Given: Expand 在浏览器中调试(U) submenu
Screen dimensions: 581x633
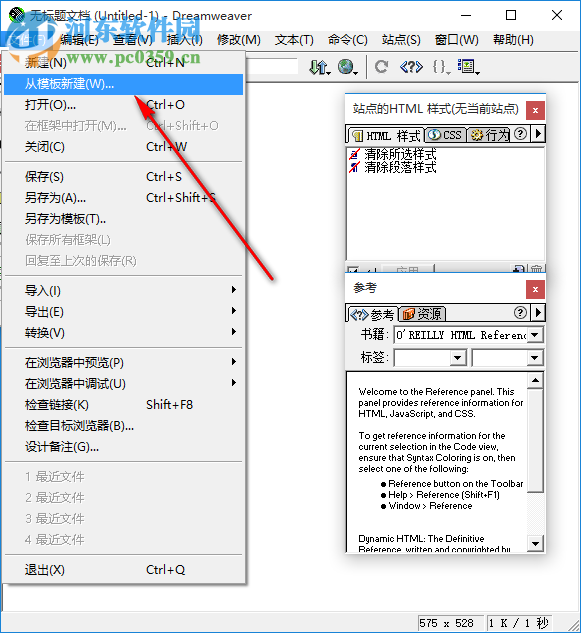Looking at the screenshot, I should [x=124, y=384].
